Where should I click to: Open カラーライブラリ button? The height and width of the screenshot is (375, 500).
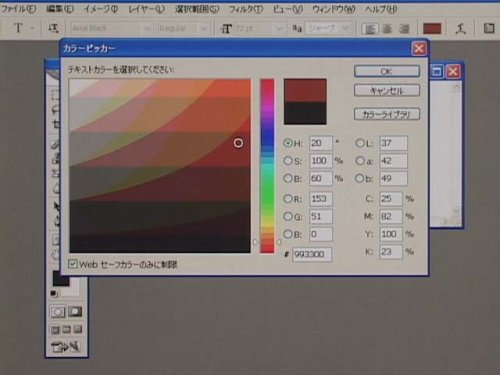point(387,114)
